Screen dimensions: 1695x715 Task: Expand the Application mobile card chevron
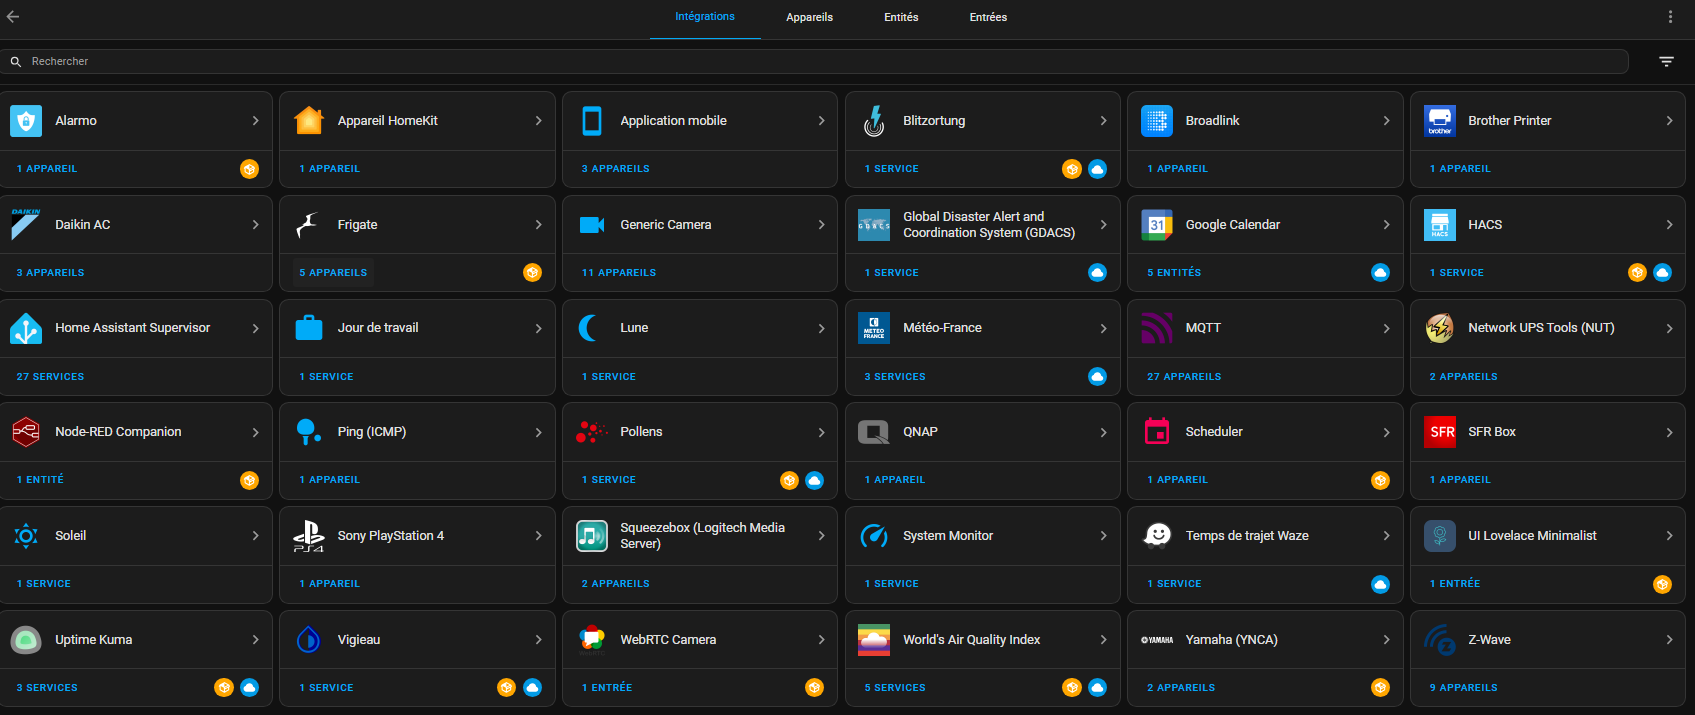821,121
